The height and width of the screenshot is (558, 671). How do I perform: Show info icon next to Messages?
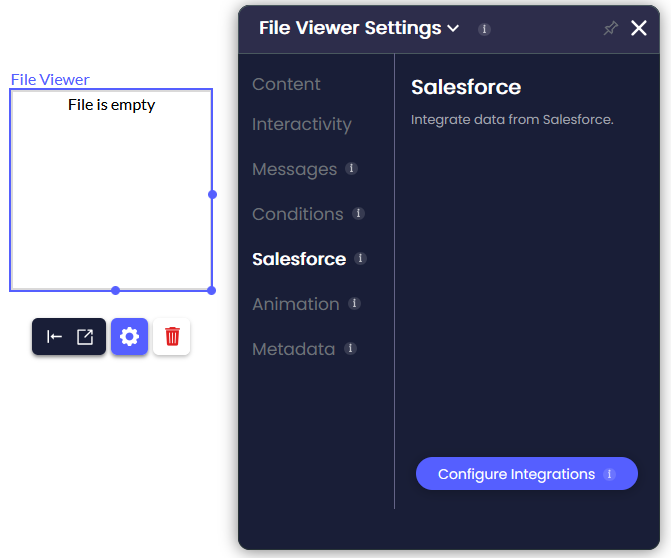pyautogui.click(x=351, y=169)
